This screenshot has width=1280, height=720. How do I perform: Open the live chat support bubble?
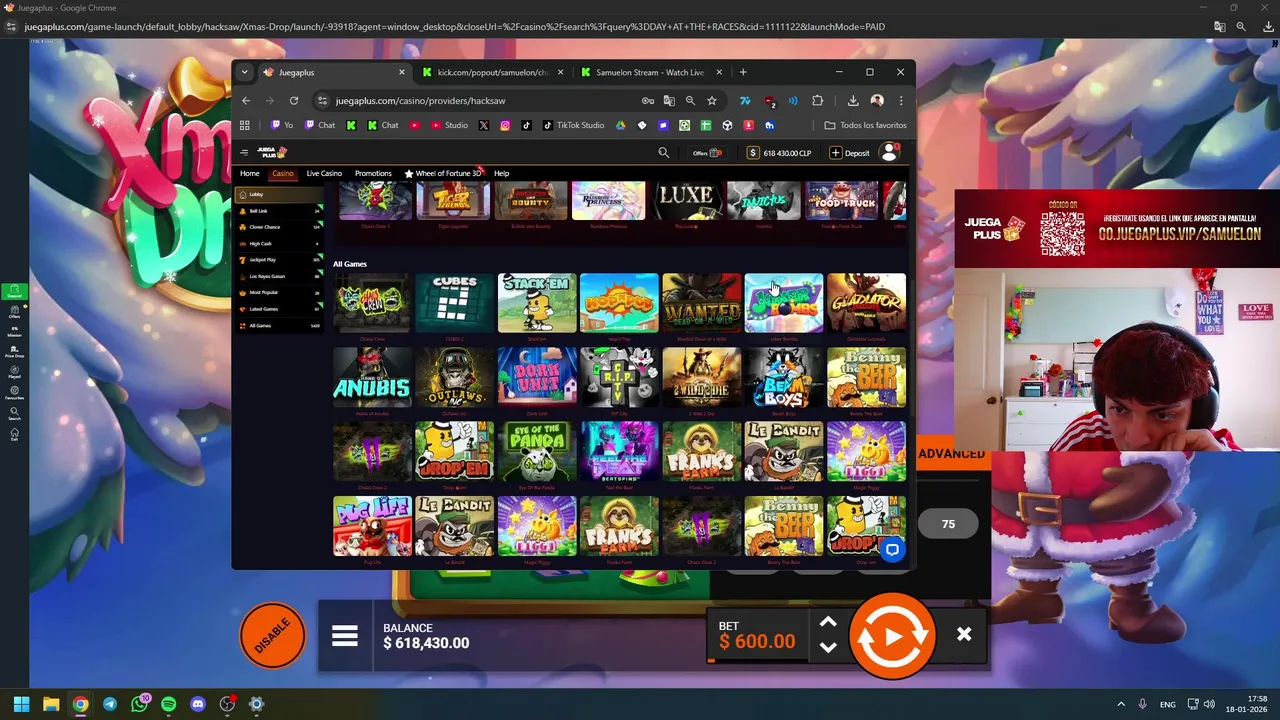point(892,549)
